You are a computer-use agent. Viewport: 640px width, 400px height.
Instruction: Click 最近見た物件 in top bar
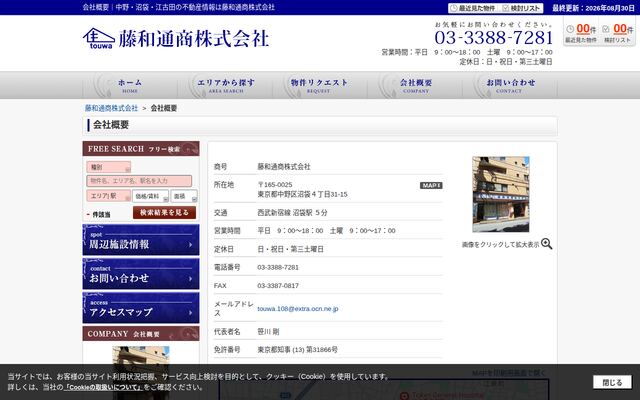tap(473, 8)
